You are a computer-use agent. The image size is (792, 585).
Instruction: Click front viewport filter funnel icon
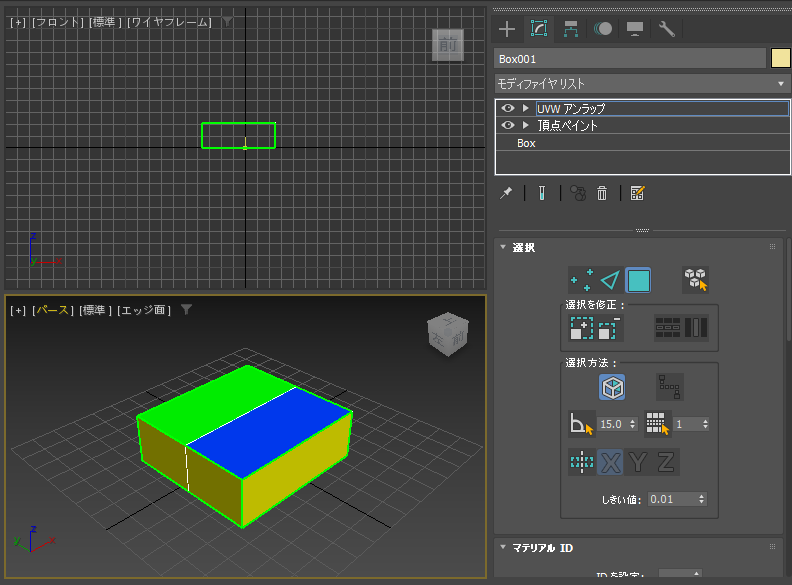(227, 21)
